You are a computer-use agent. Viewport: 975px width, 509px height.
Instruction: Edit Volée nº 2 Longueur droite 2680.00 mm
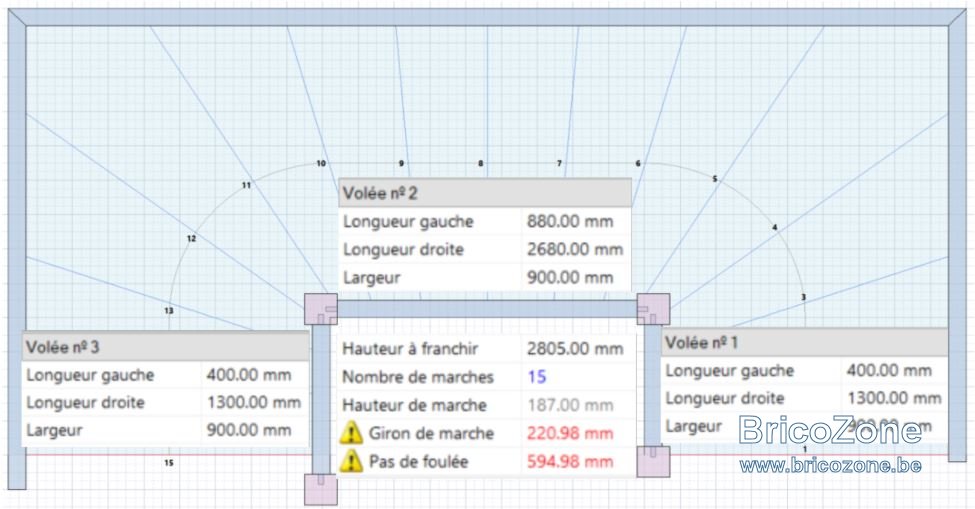(575, 249)
